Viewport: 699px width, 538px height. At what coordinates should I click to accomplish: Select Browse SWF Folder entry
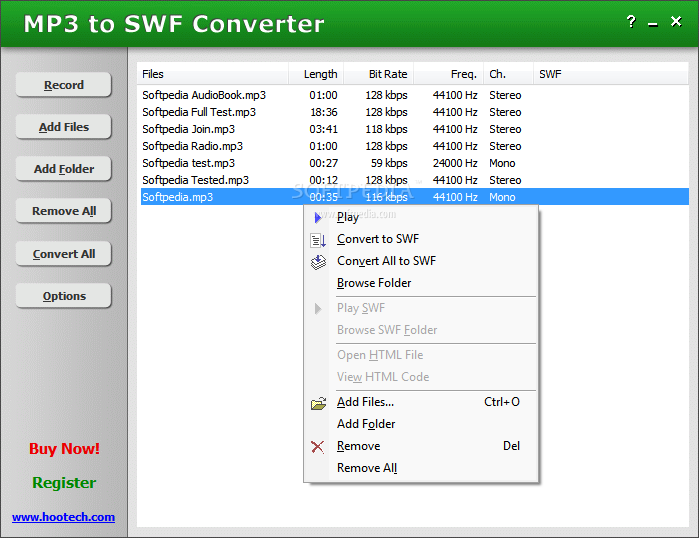pyautogui.click(x=421, y=330)
